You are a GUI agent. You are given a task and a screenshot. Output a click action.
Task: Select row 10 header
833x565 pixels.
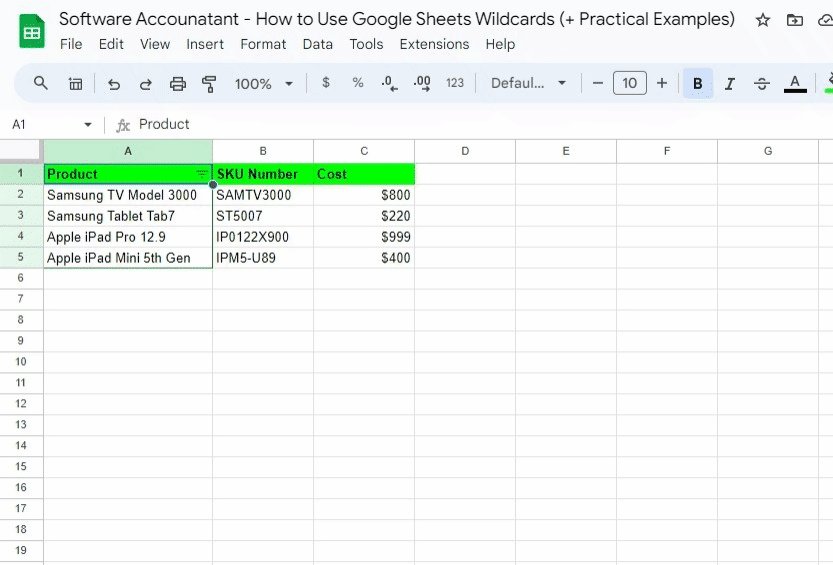21,362
